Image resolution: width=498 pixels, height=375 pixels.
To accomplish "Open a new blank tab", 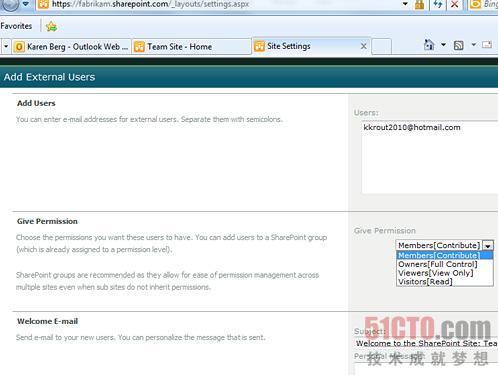I will [x=381, y=46].
